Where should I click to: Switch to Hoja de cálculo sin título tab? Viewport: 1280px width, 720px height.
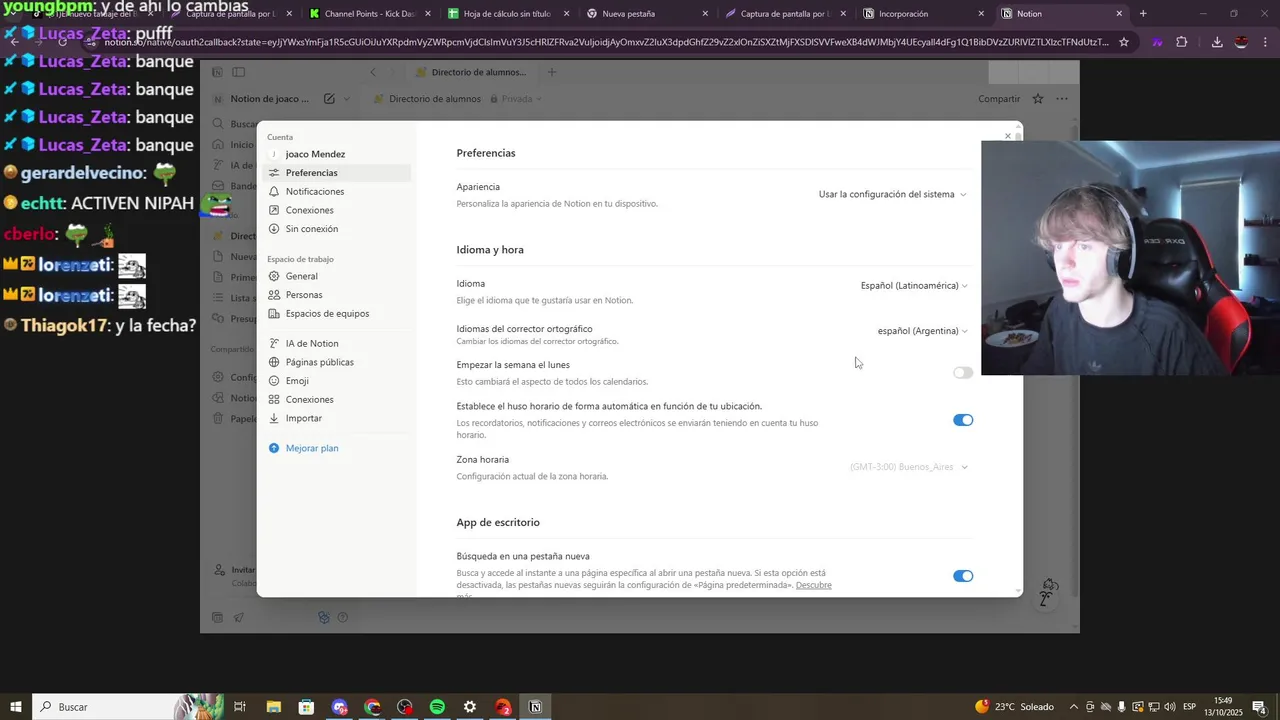(x=507, y=14)
